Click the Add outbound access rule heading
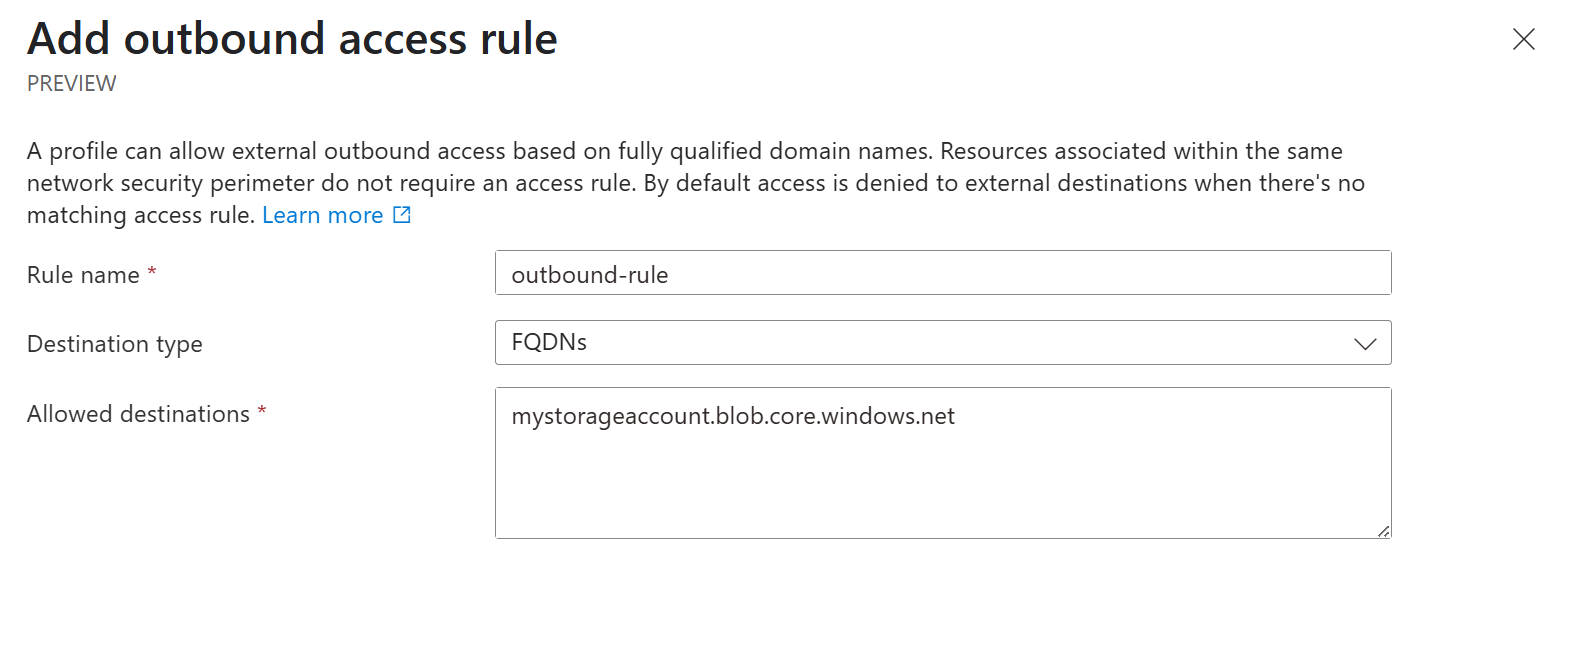 (293, 39)
